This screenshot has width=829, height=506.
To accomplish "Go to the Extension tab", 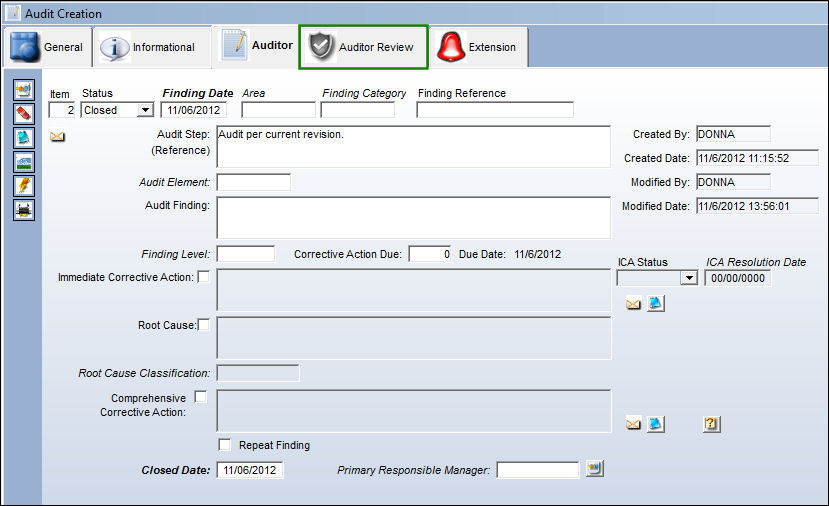I will point(478,47).
